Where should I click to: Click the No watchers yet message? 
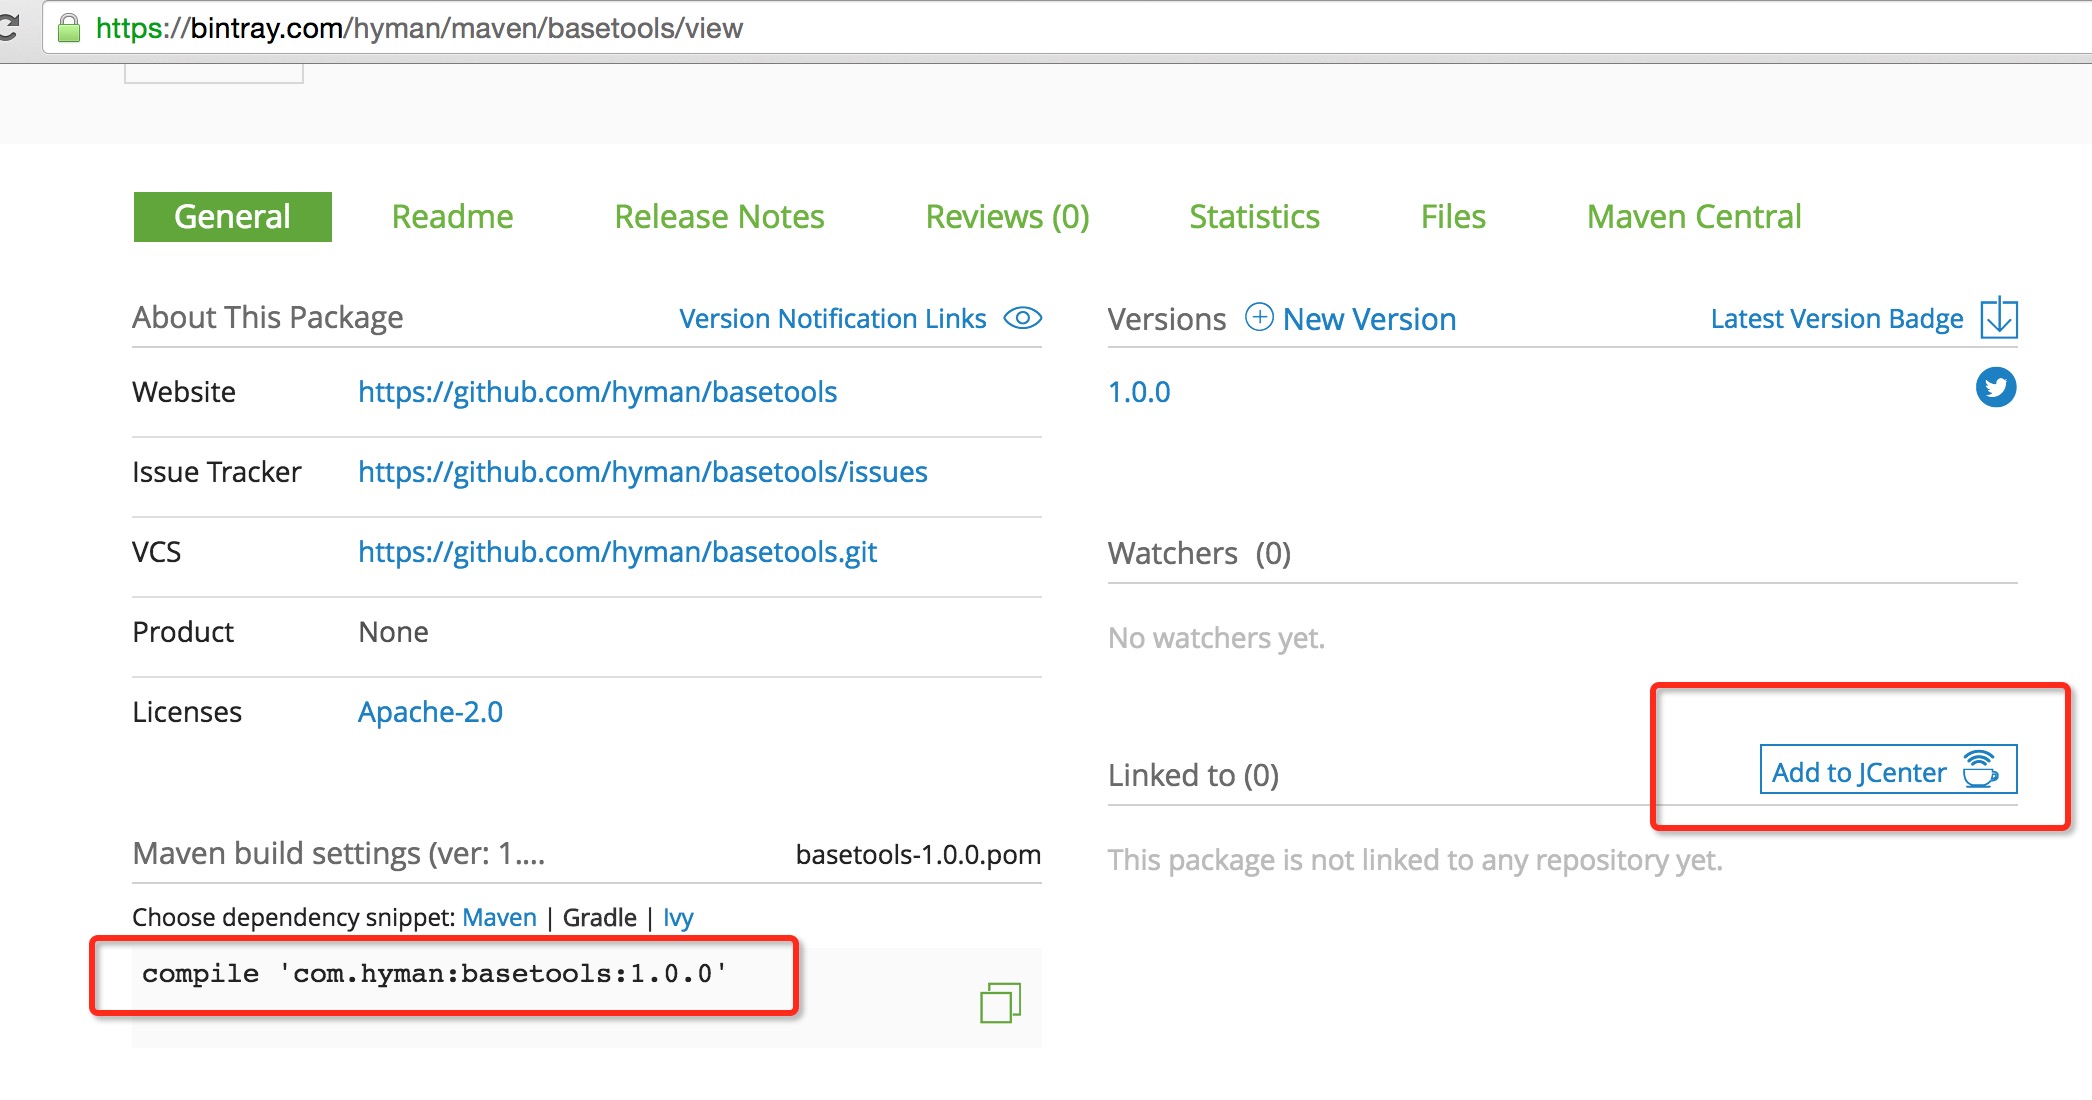pyautogui.click(x=1216, y=638)
